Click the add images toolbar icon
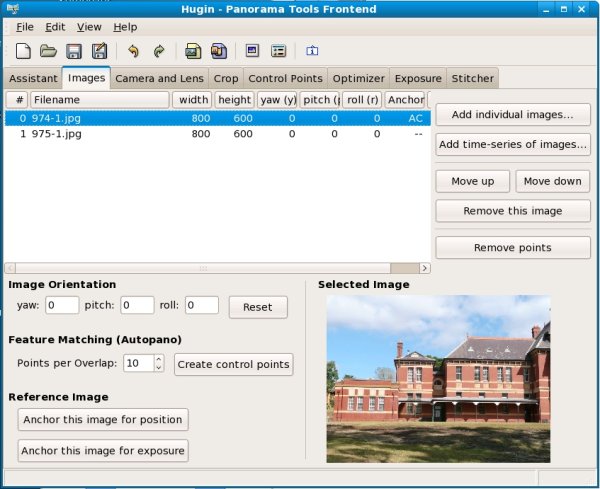Screen dimensions: 600x489 point(193,51)
